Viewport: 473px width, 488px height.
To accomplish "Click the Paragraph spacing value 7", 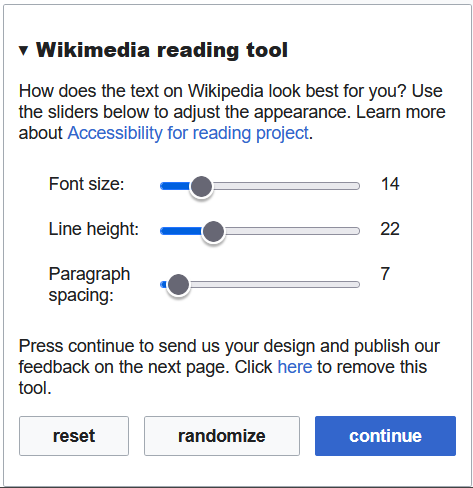I will click(x=385, y=274).
